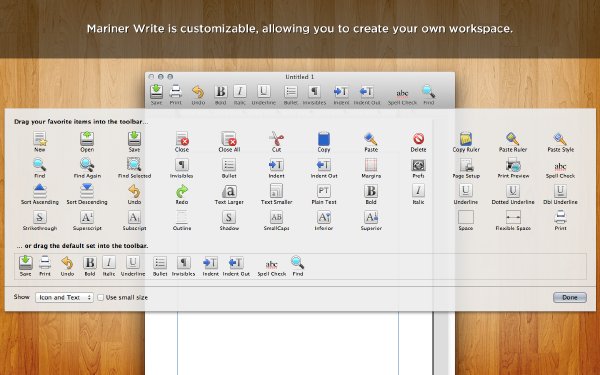This screenshot has height=375, width=600.
Task: Choose the Outline text icon
Action: pos(182,217)
